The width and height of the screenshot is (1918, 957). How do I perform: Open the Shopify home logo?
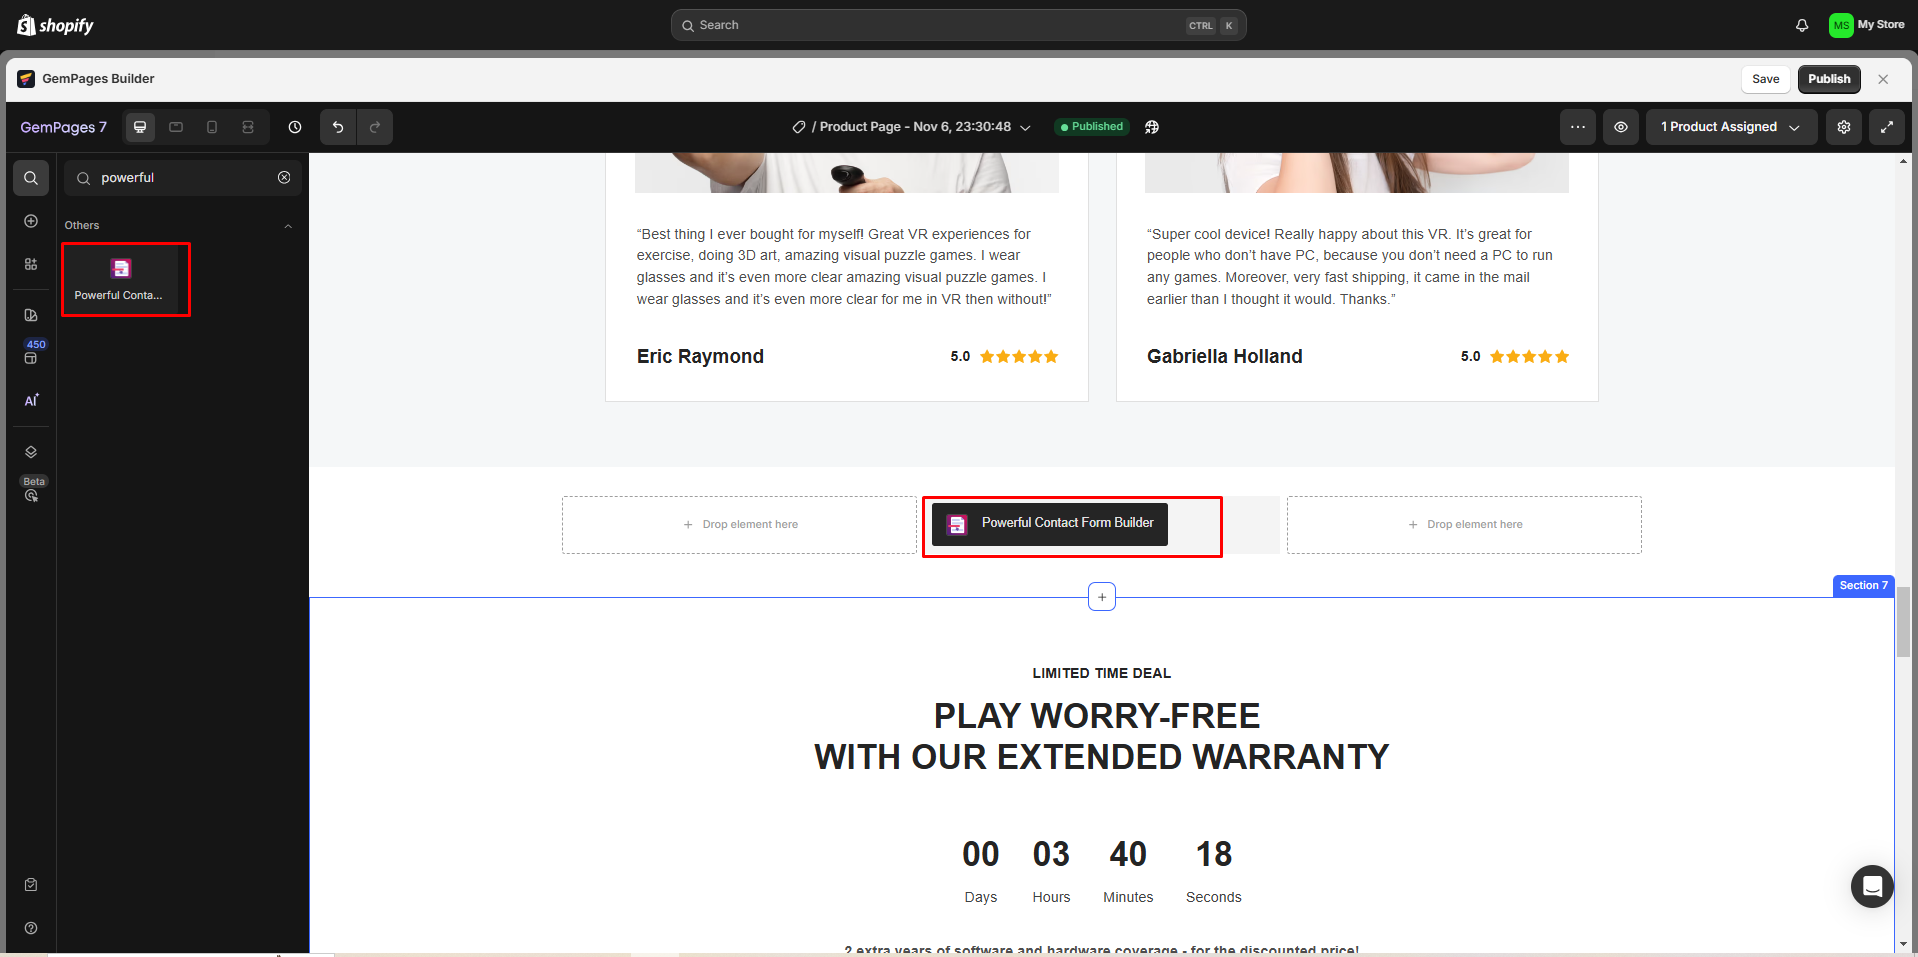55,25
